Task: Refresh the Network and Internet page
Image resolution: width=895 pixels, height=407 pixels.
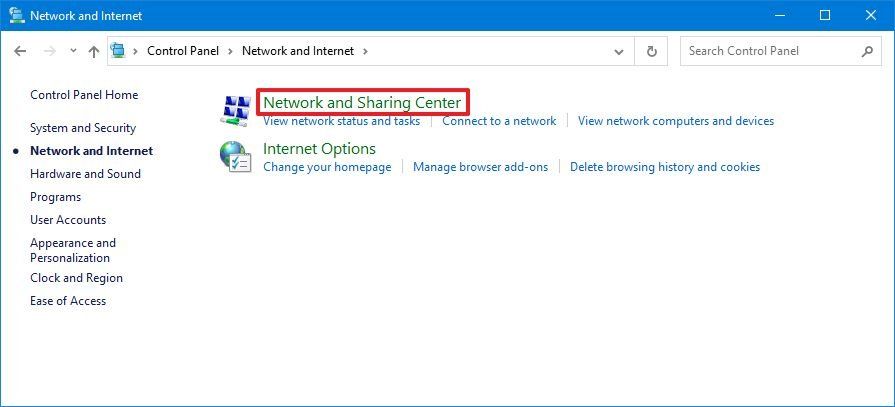Action: 651,51
